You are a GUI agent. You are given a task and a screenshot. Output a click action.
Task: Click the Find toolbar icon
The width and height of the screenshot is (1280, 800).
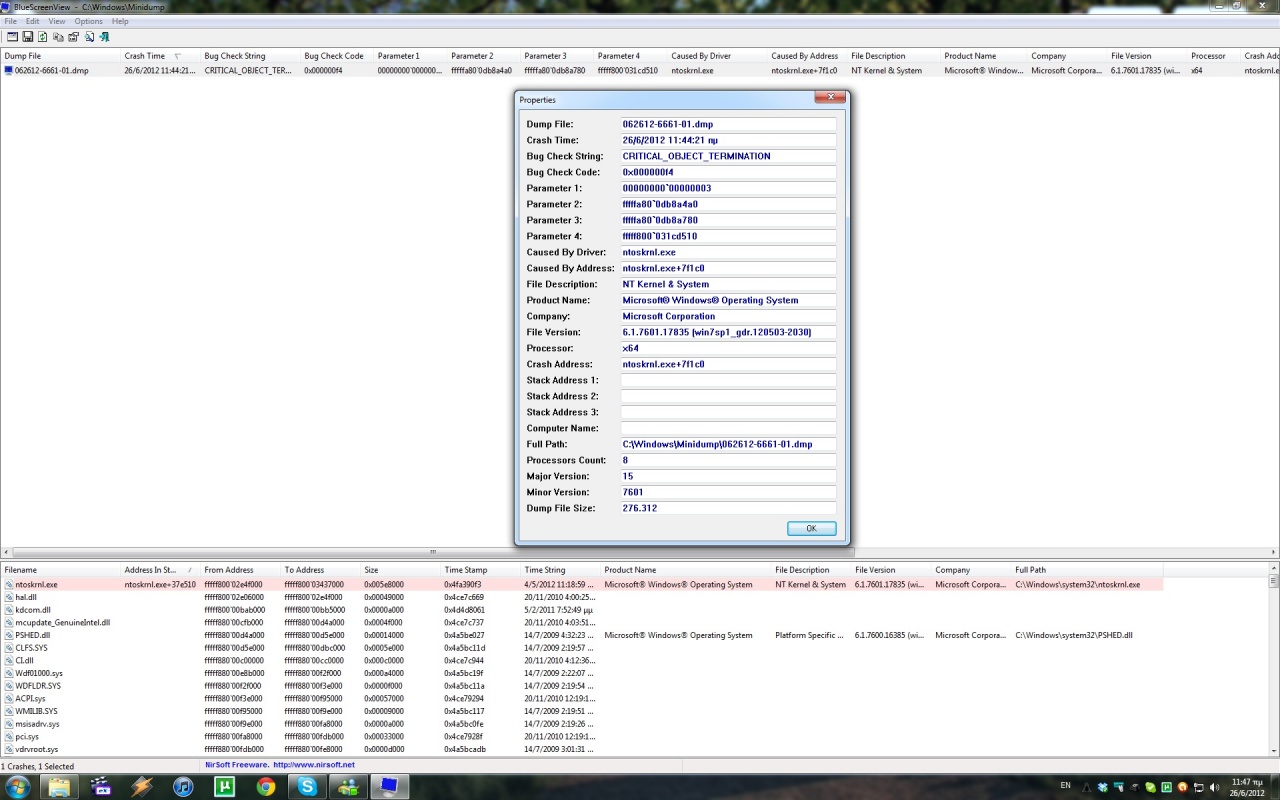89,37
